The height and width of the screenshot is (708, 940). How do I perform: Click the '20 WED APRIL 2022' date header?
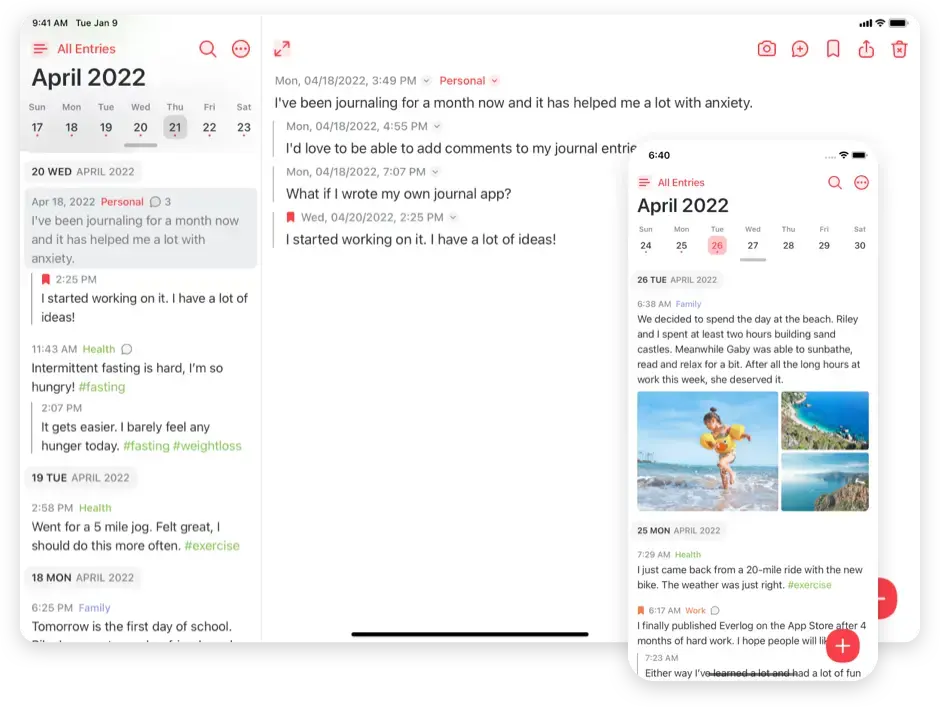(83, 171)
